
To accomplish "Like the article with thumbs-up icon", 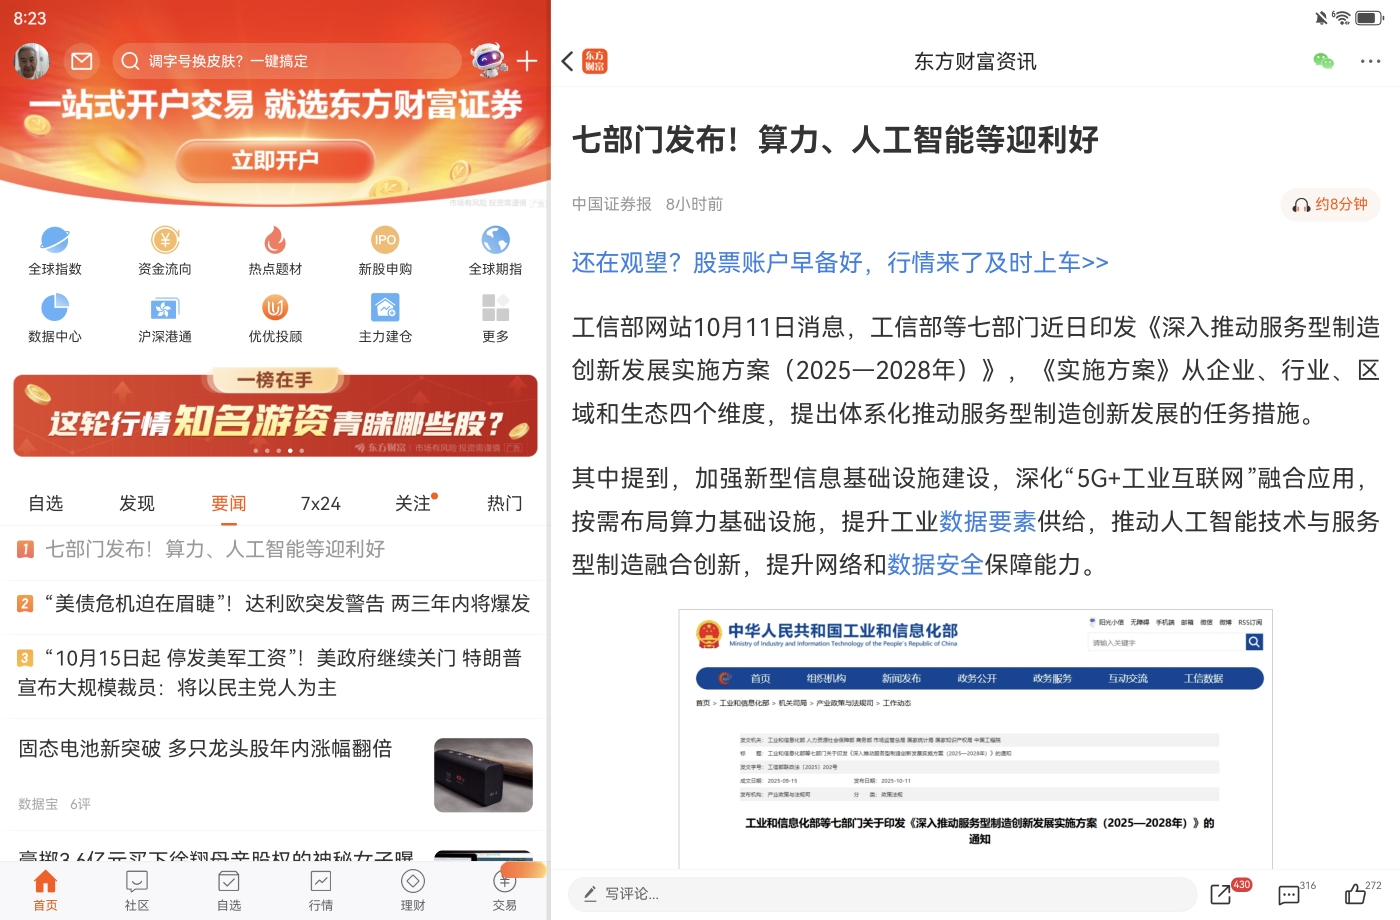I will click(1356, 894).
